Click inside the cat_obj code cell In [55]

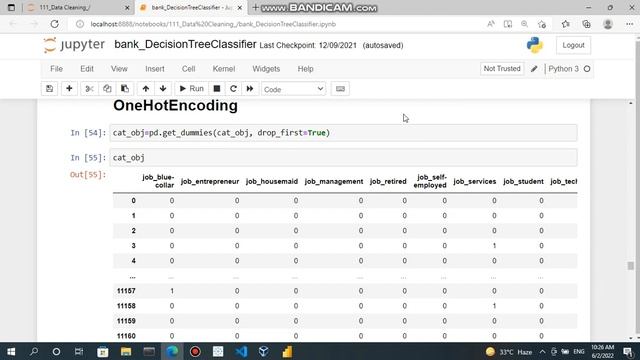tap(343, 158)
